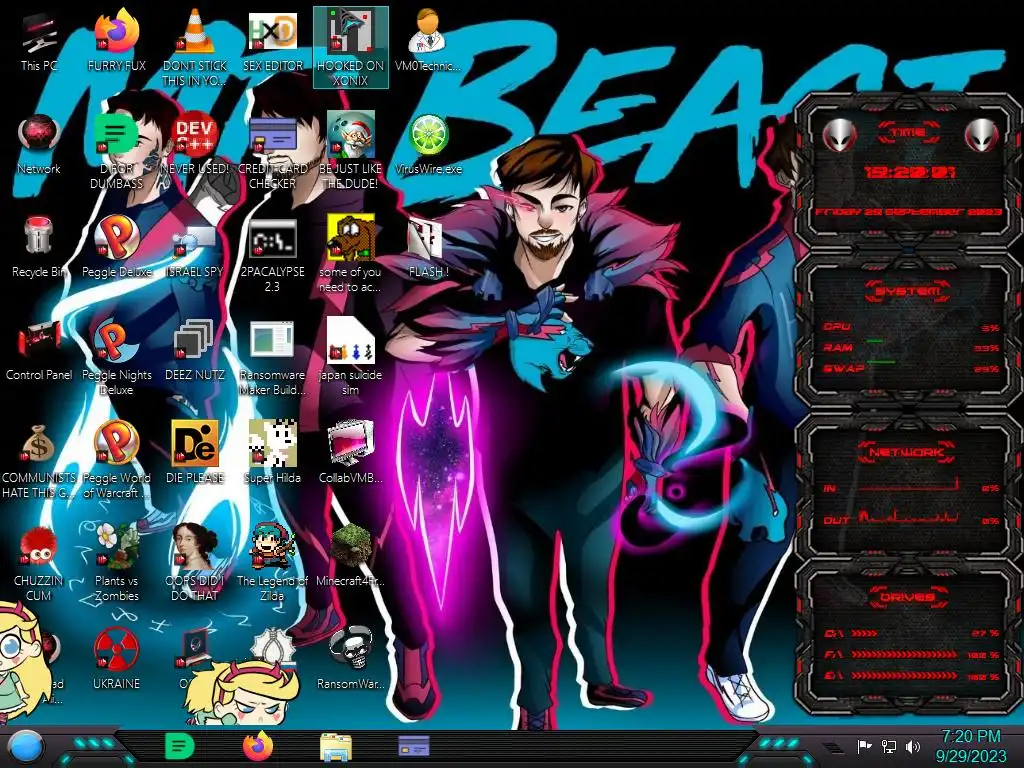Open Ransomware Maker Build... shortcut
The image size is (1024, 768).
272,357
